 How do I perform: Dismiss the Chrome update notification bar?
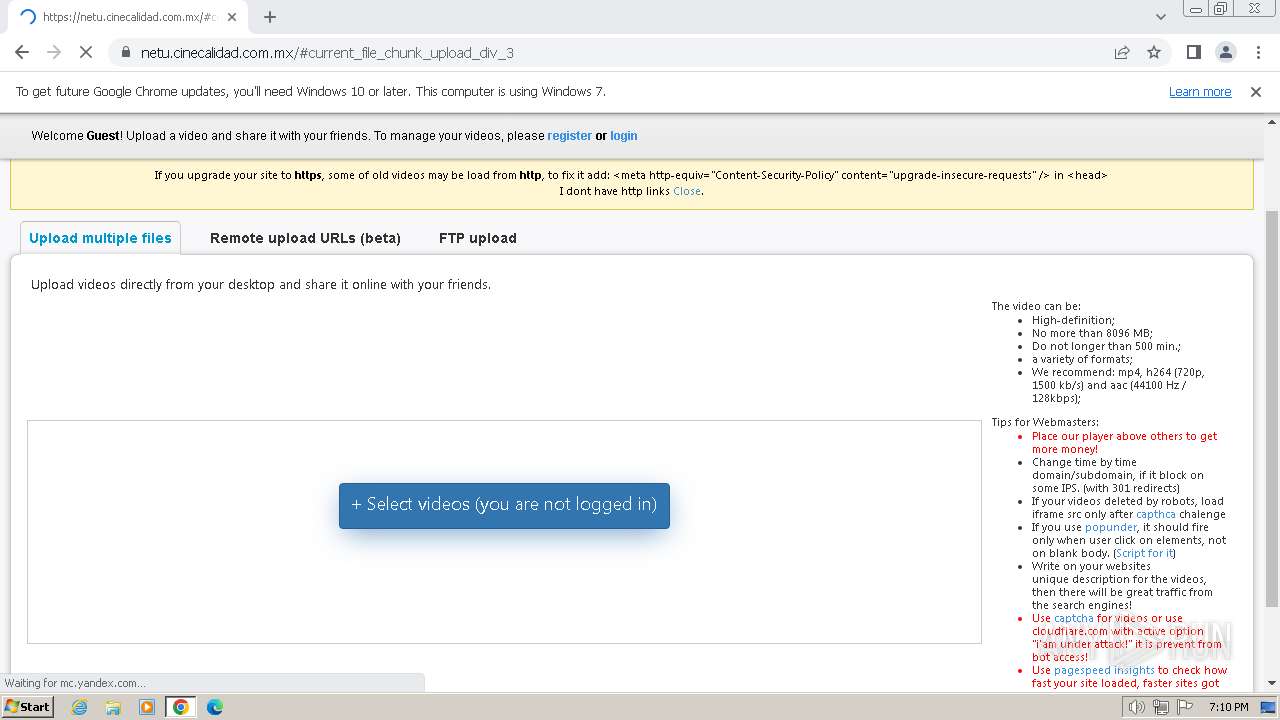click(x=1256, y=91)
